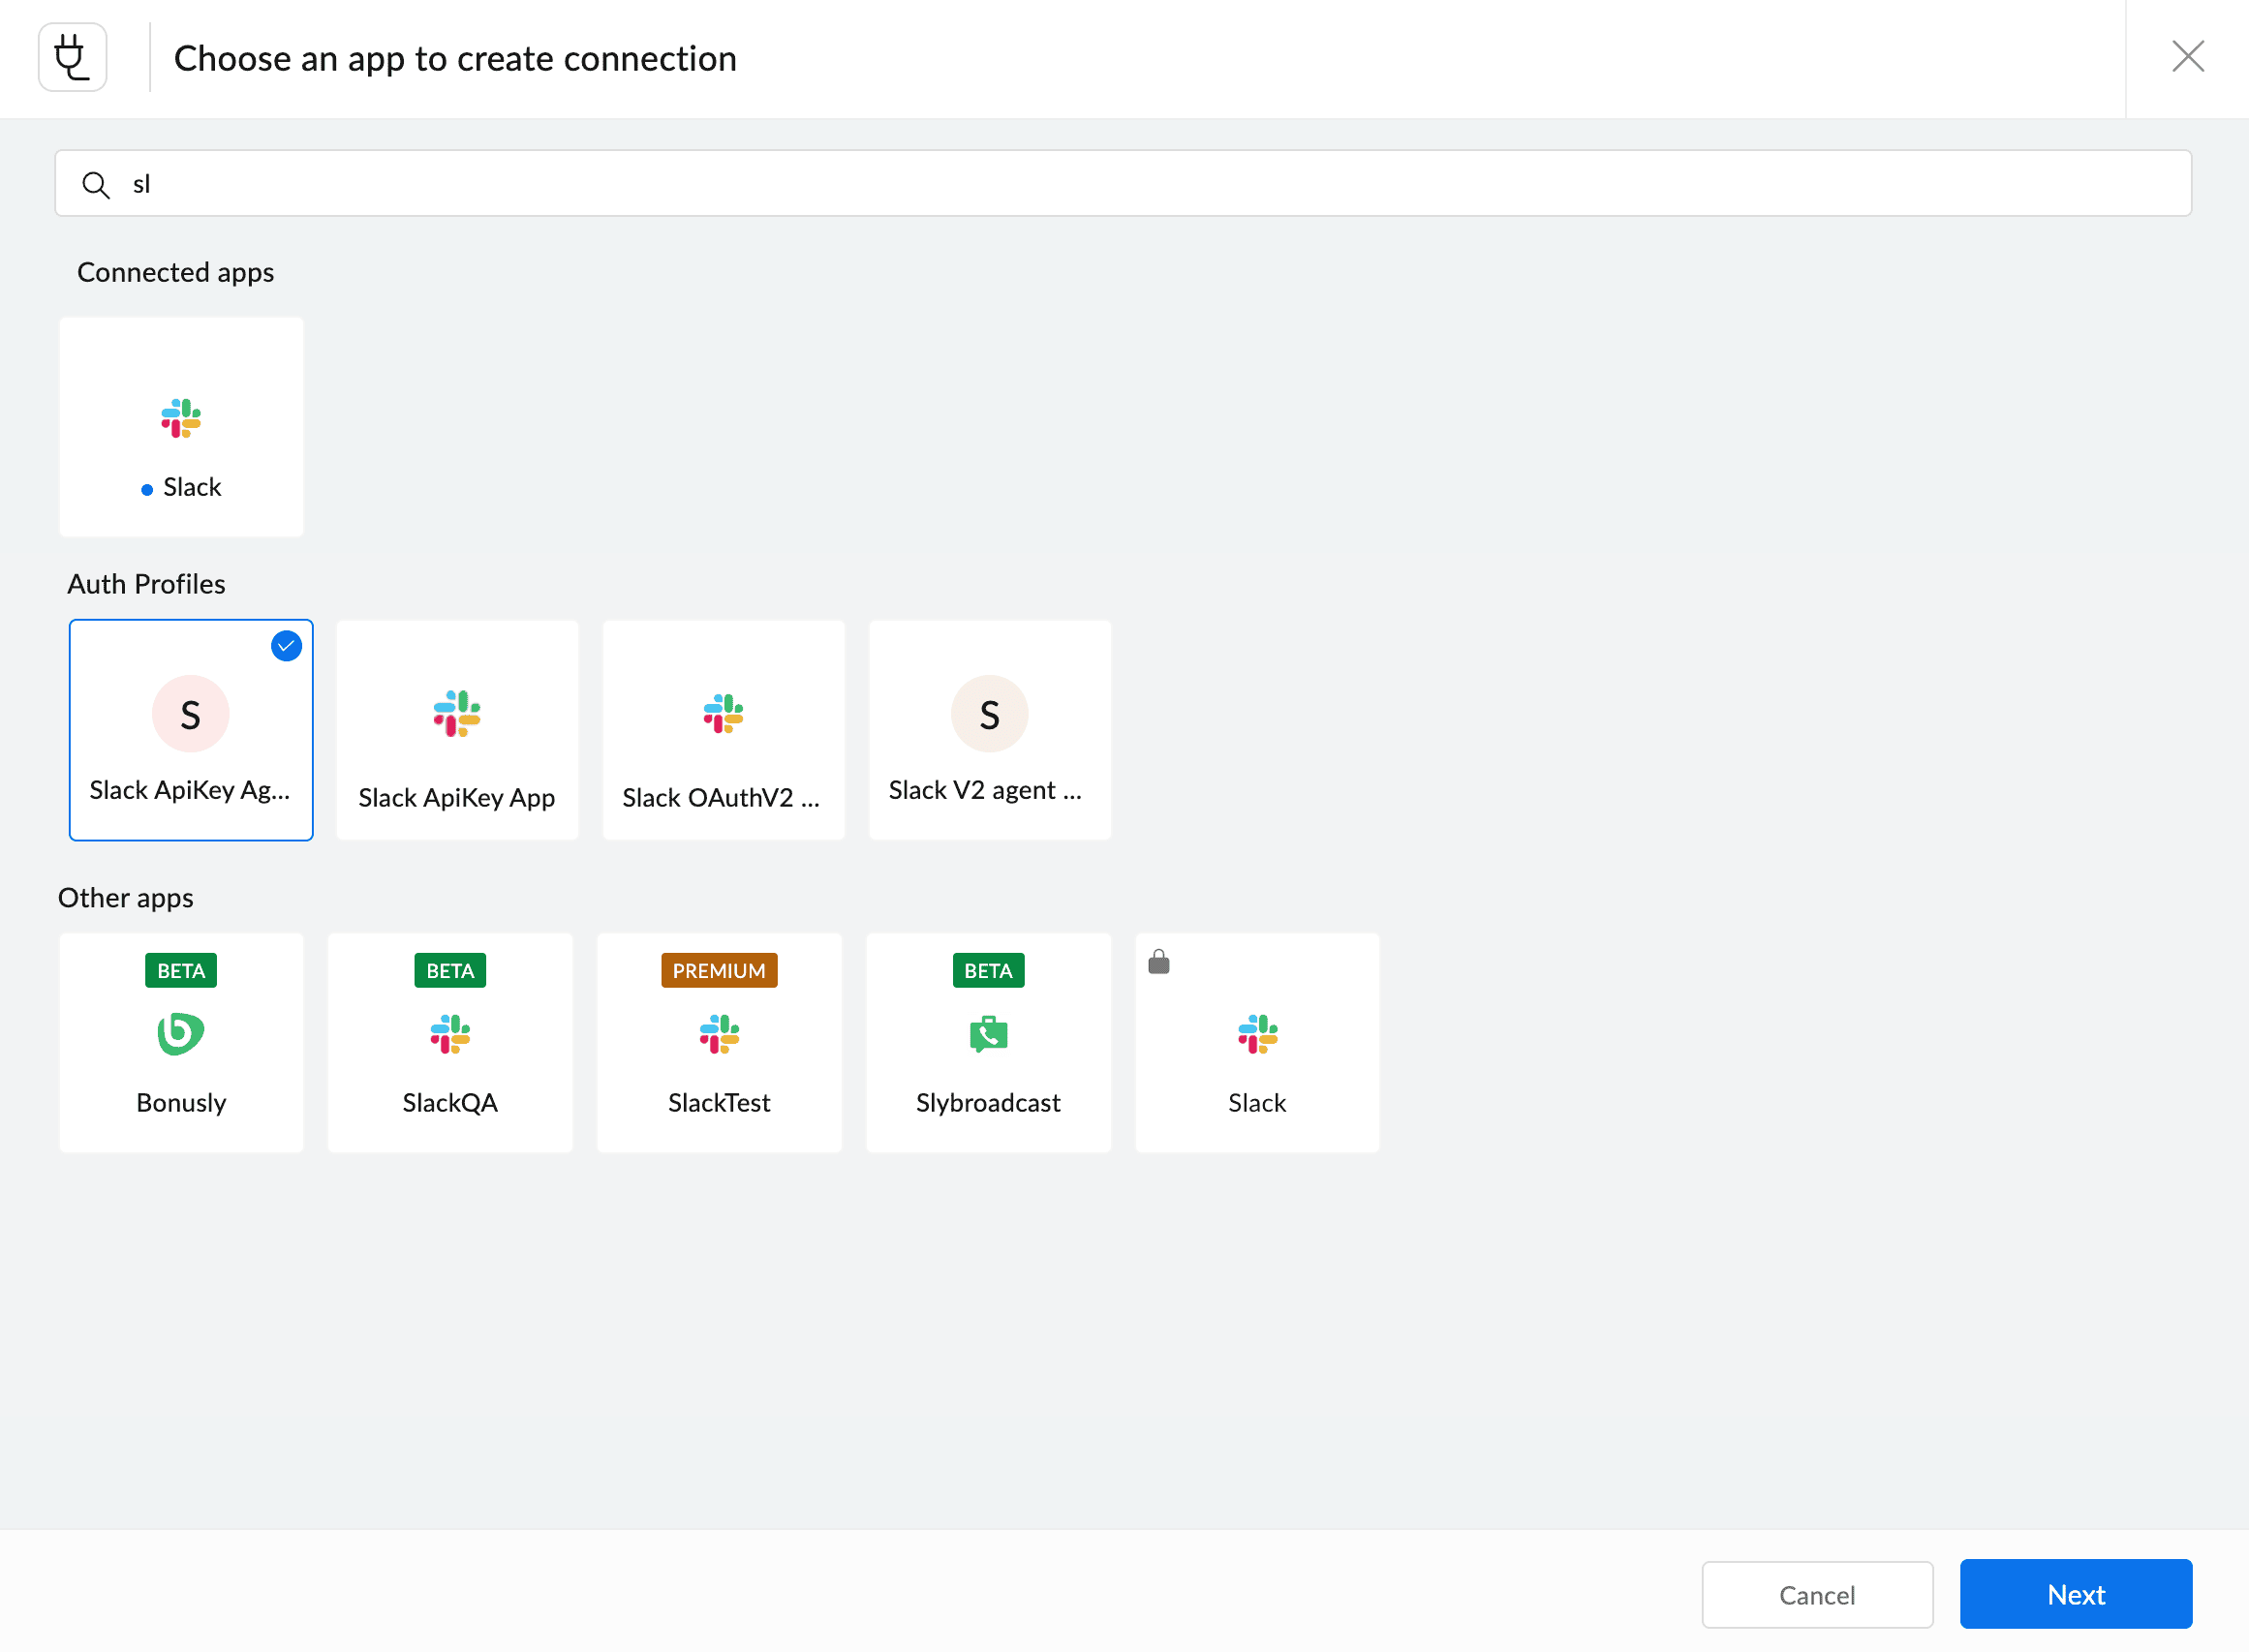Open the locked Slack app under Other apps

click(x=1257, y=1042)
